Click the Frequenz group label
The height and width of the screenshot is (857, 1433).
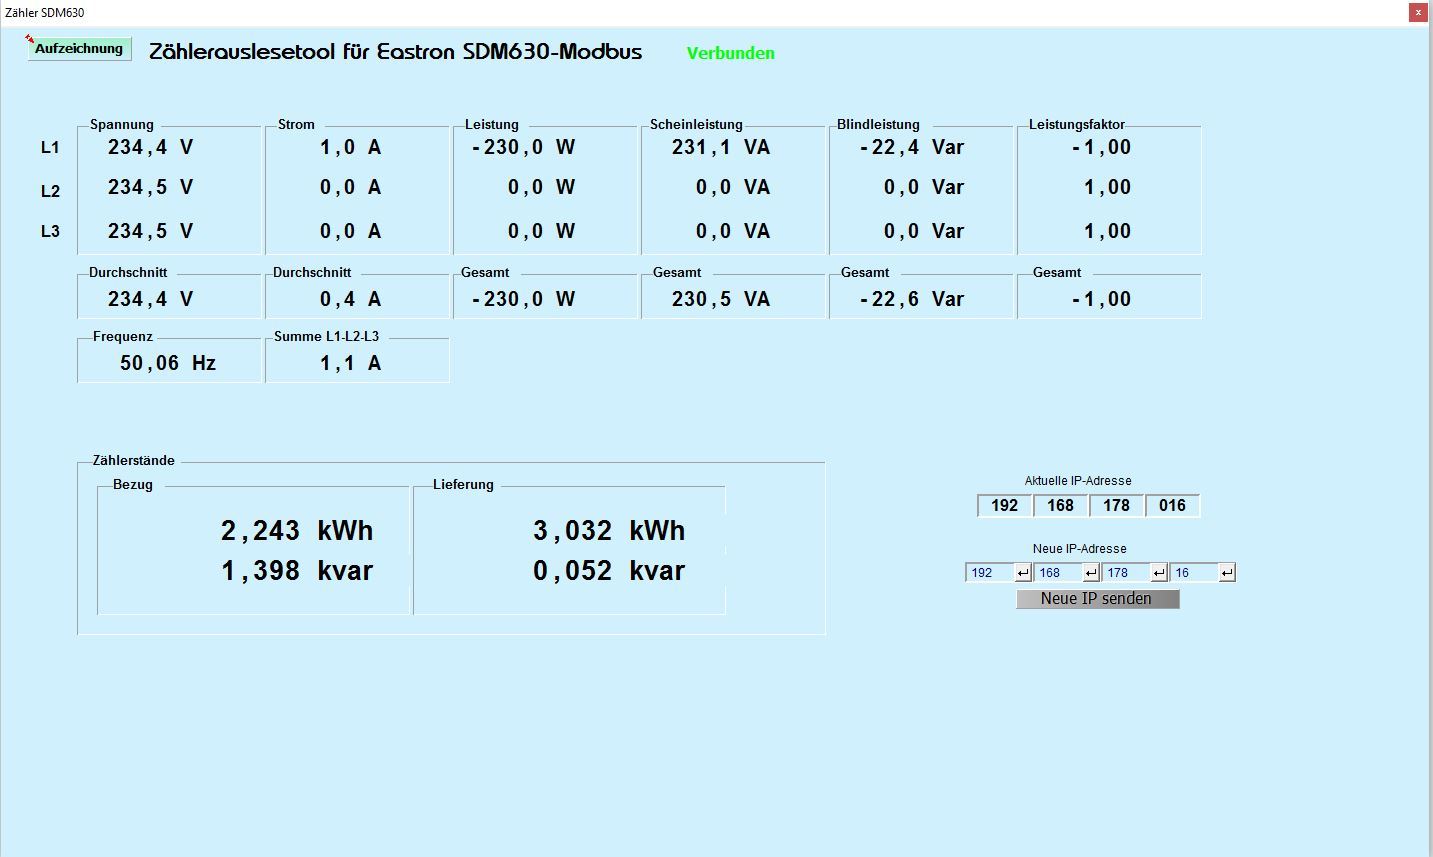click(x=123, y=337)
